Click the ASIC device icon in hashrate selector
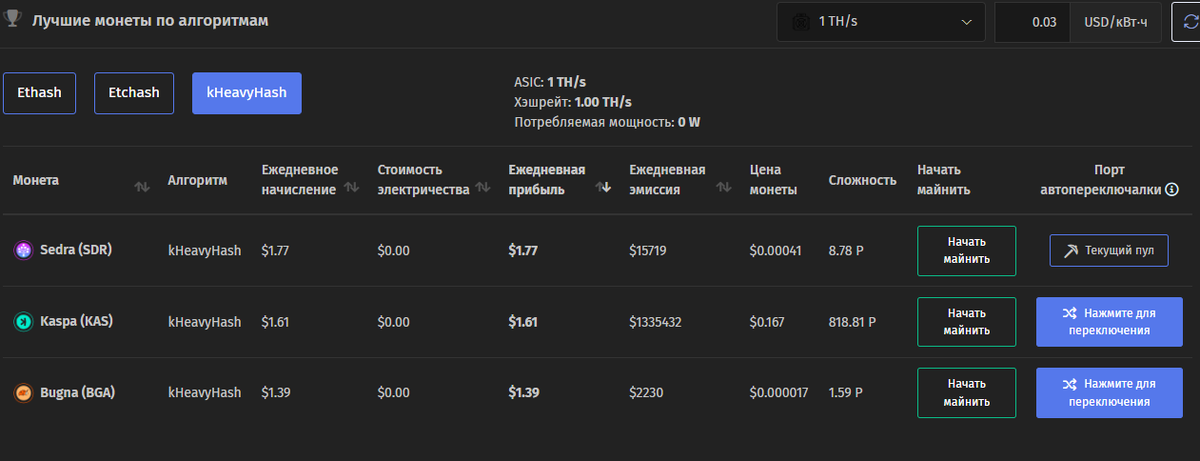This screenshot has width=1200, height=461. click(800, 21)
